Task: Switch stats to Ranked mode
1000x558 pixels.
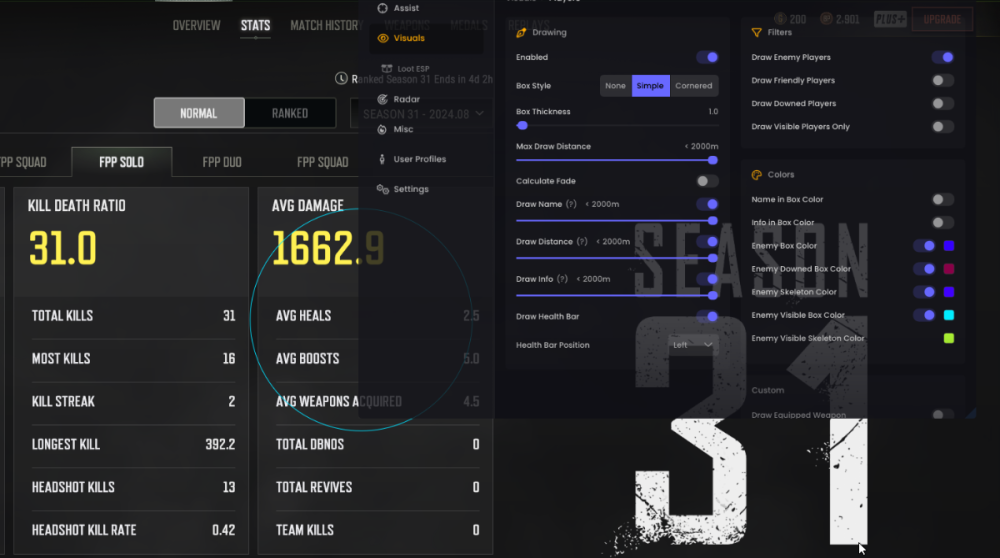Action: click(290, 113)
